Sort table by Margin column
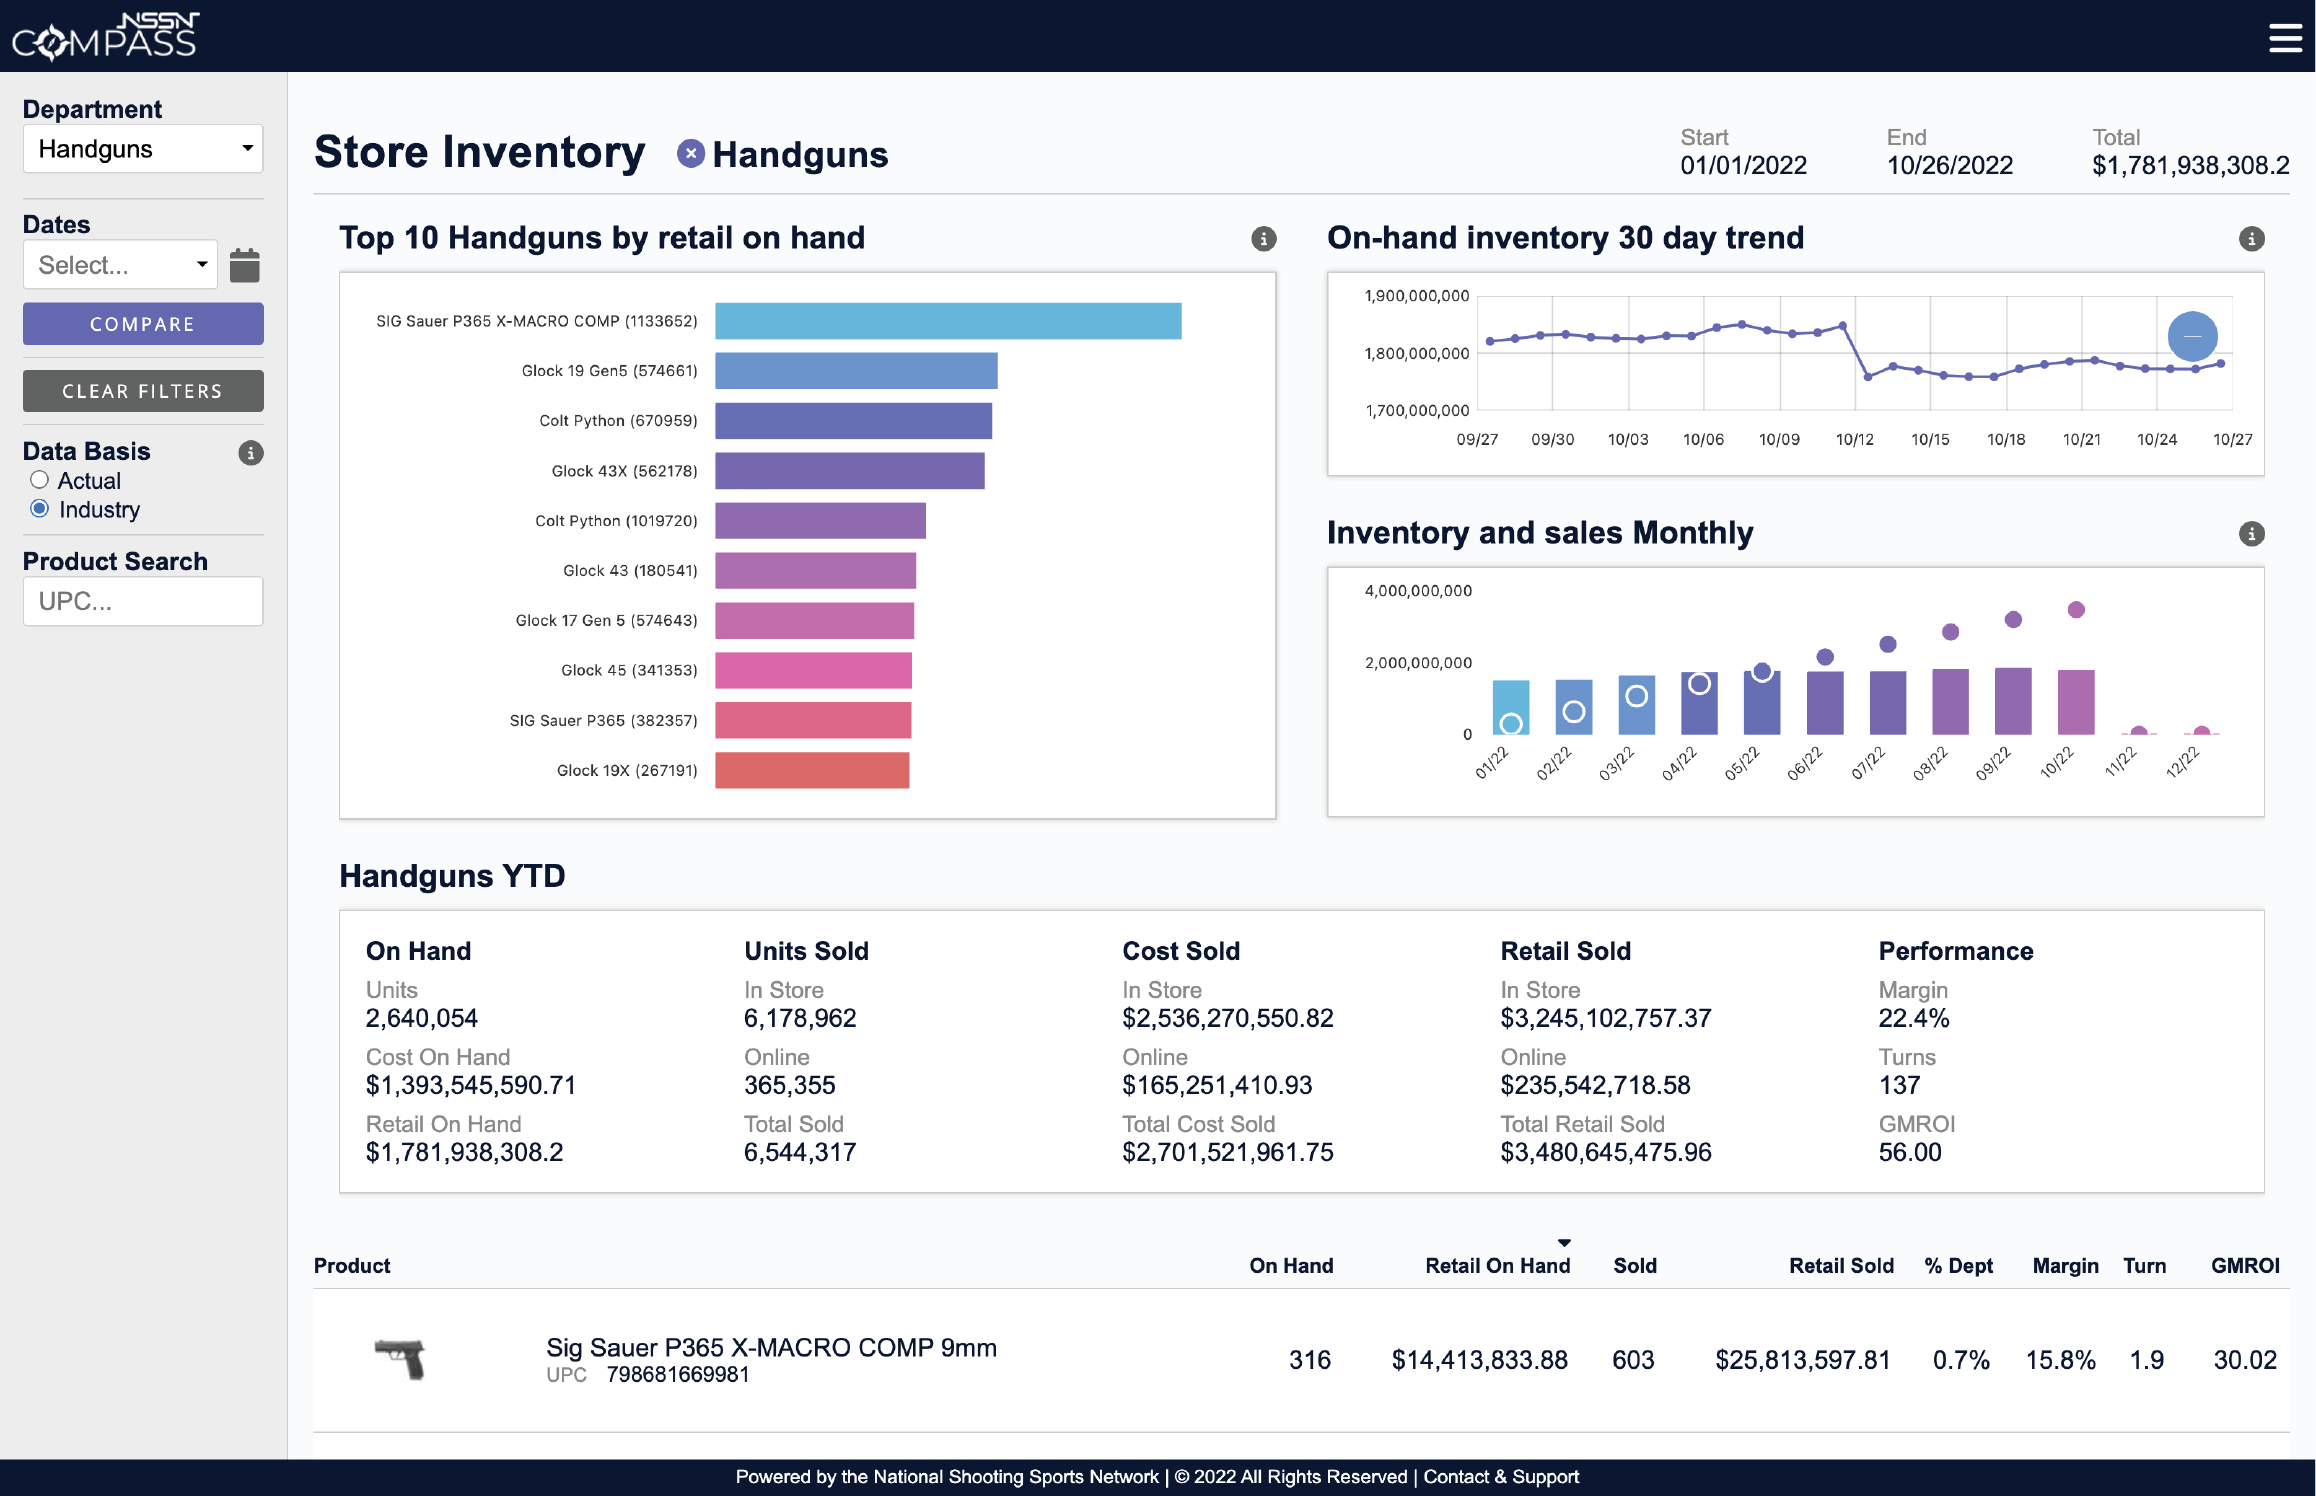 point(2066,1266)
